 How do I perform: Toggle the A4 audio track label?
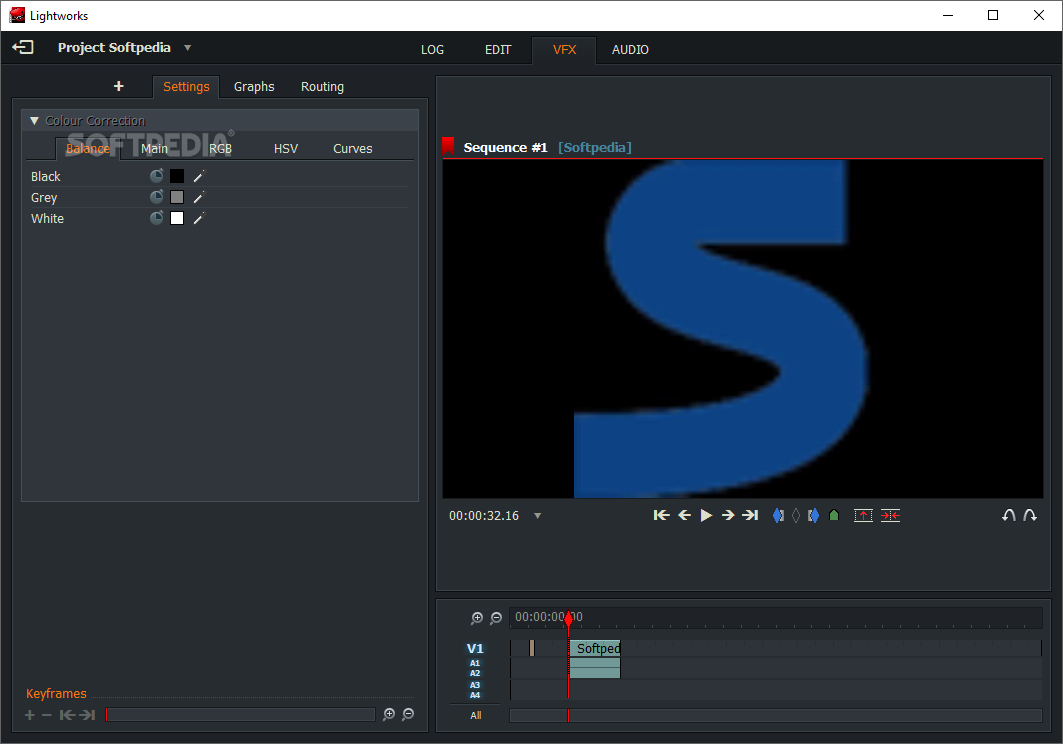tap(475, 695)
